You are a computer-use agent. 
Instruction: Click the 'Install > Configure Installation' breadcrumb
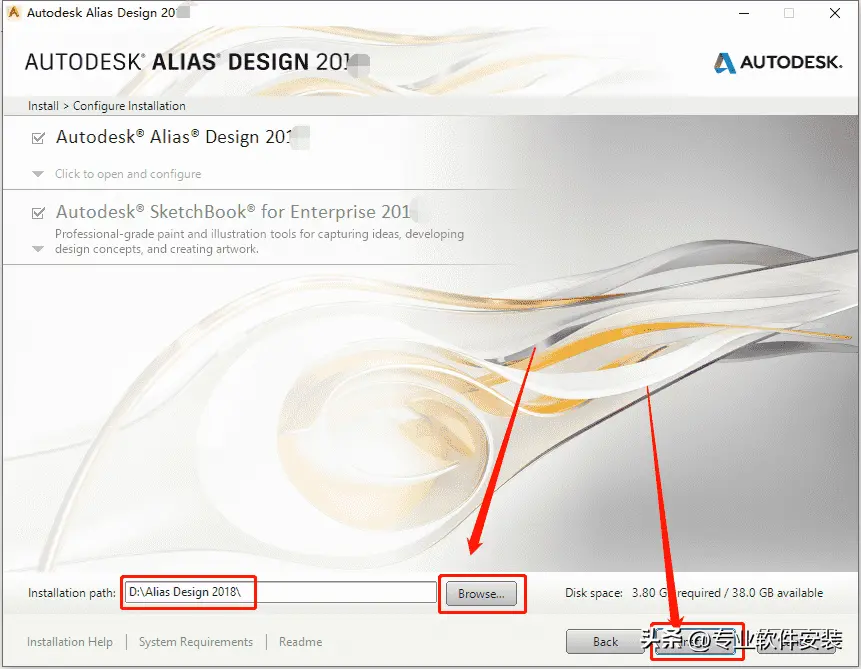pos(107,106)
